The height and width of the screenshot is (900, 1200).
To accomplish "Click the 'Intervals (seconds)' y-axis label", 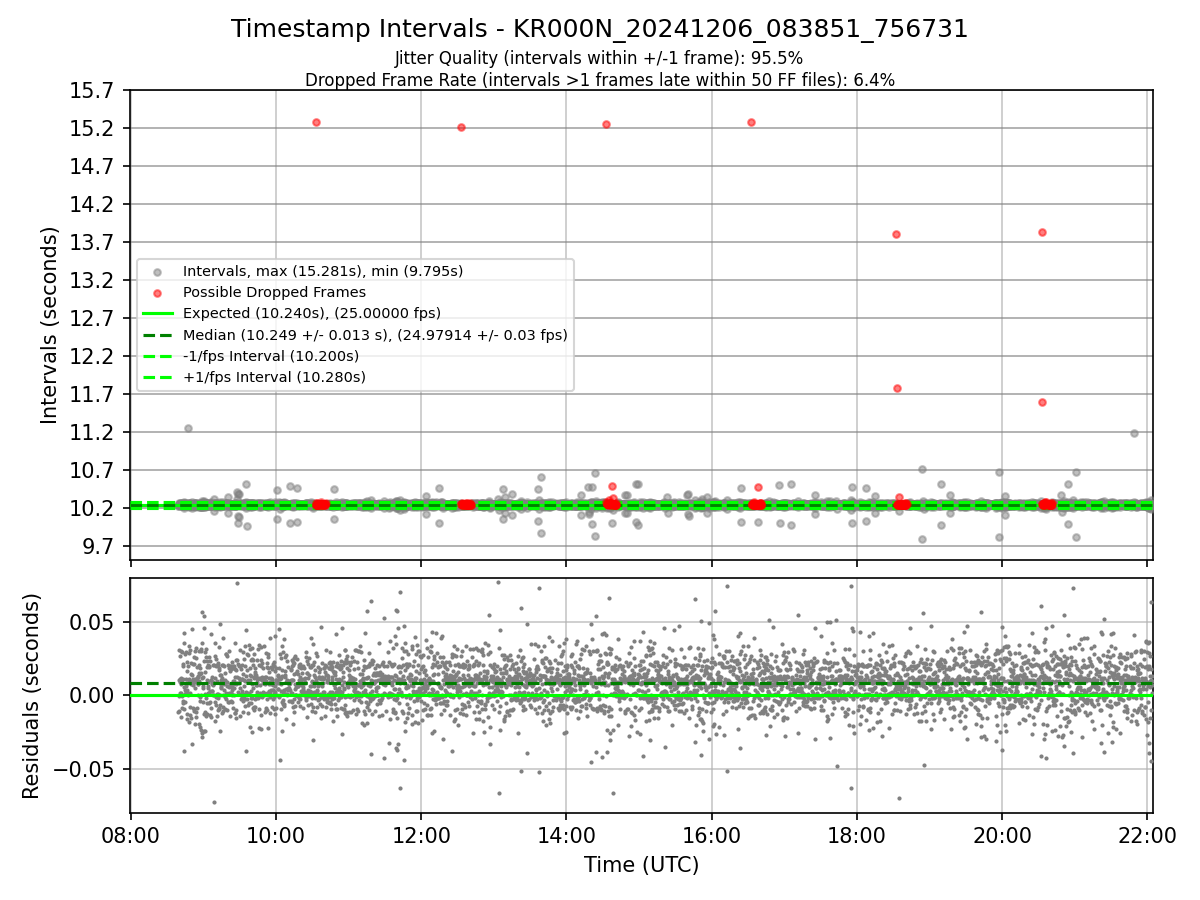I will [x=50, y=325].
